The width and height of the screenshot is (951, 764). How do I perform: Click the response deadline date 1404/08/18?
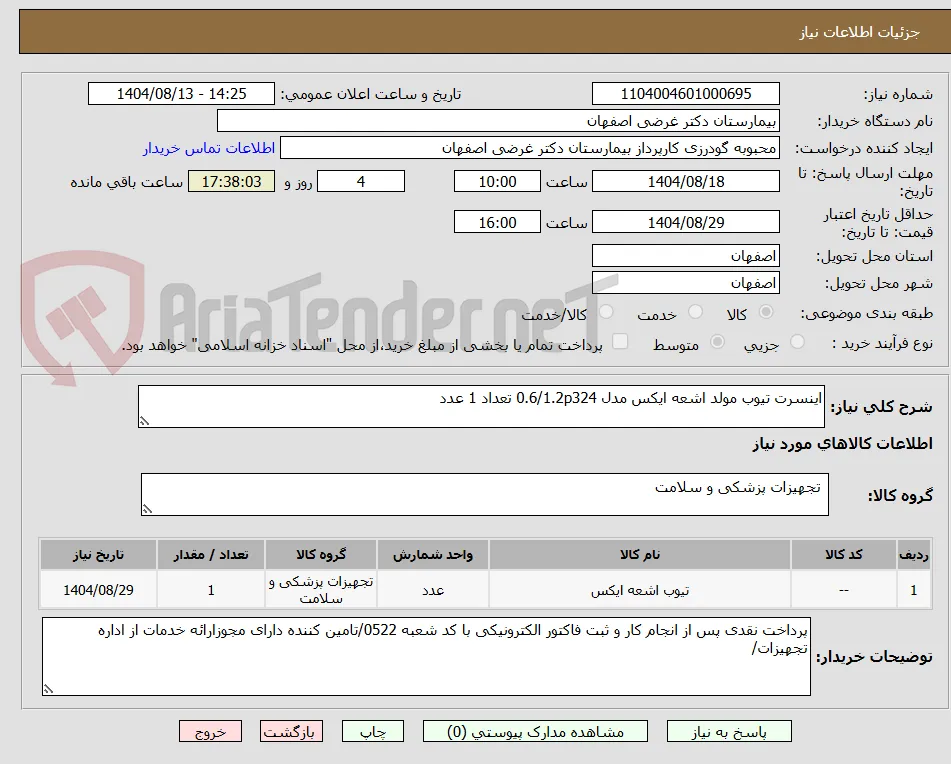coord(685,181)
